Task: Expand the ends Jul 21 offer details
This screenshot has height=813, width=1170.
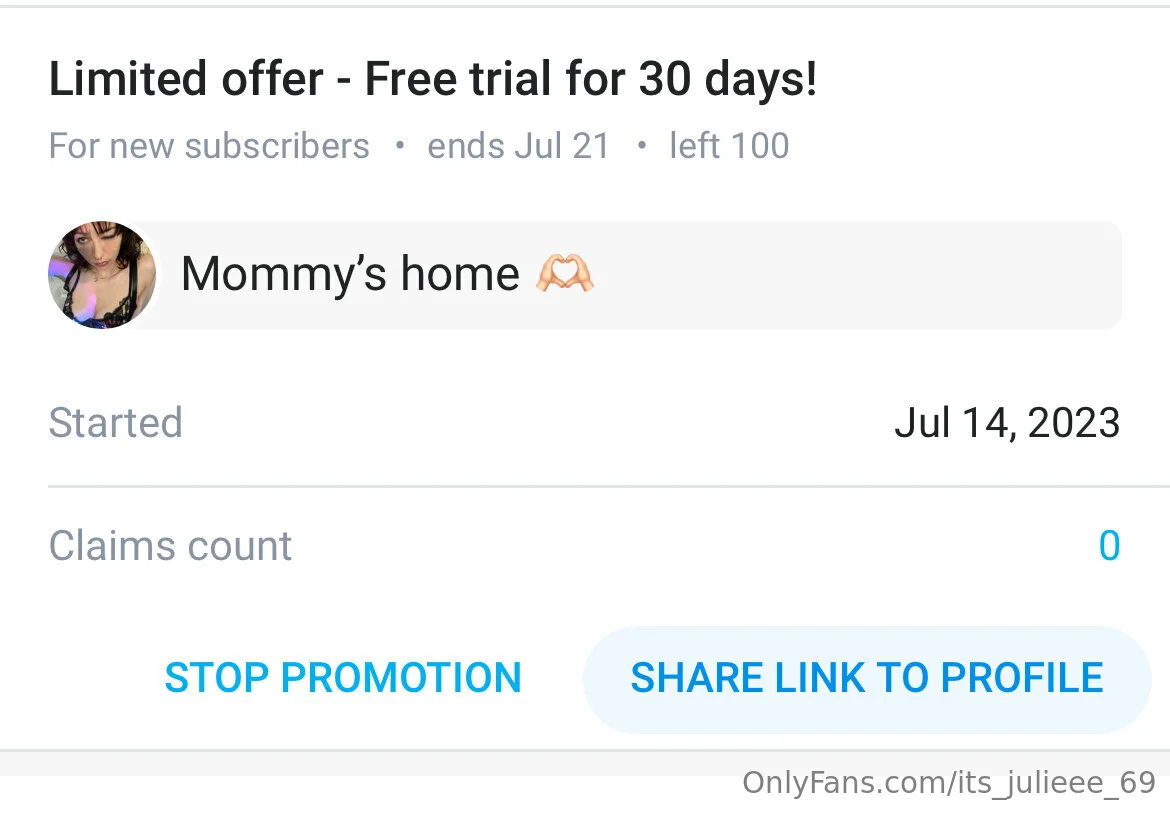Action: 518,146
